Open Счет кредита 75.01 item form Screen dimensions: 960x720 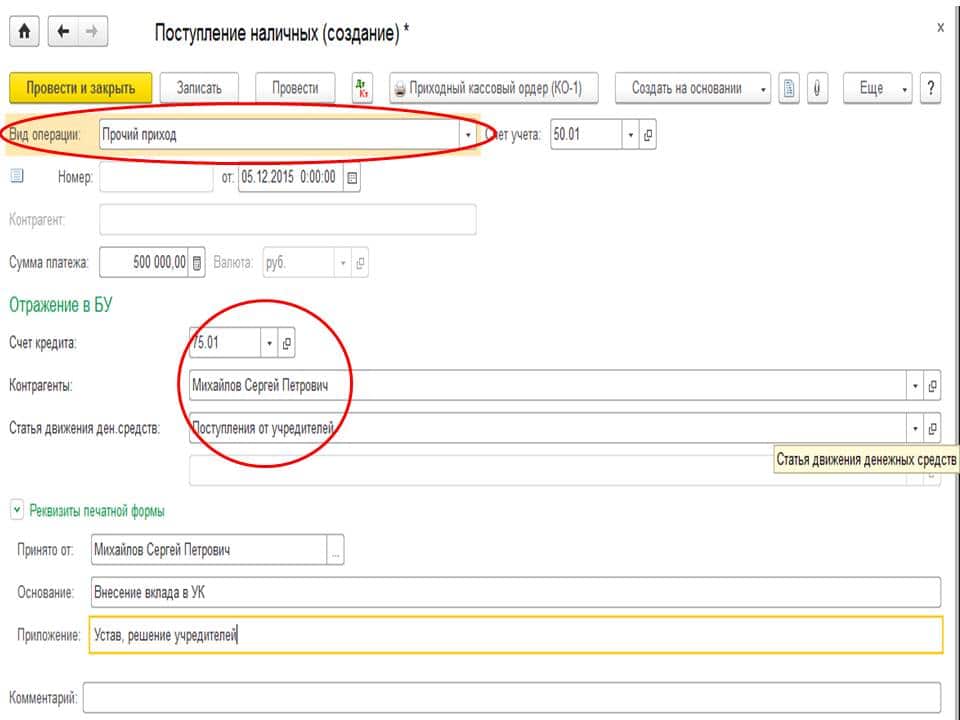[x=287, y=343]
